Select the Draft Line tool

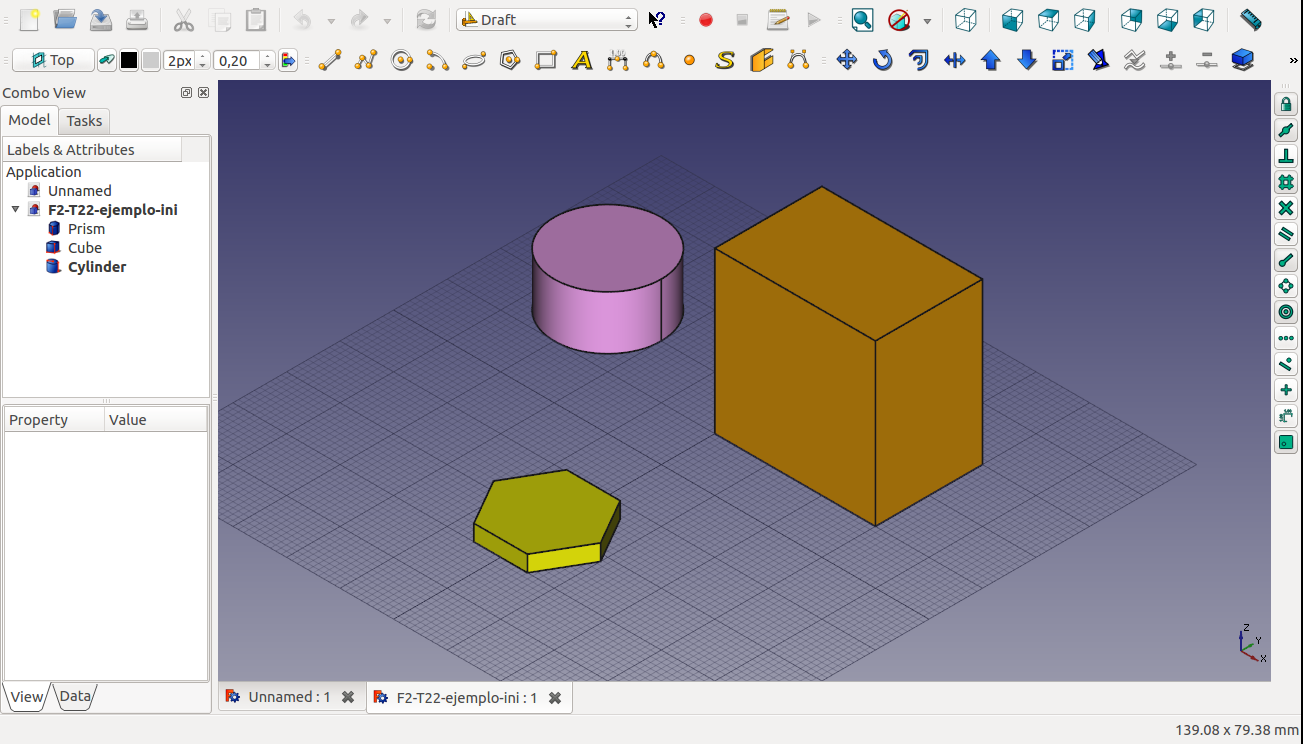click(x=329, y=61)
